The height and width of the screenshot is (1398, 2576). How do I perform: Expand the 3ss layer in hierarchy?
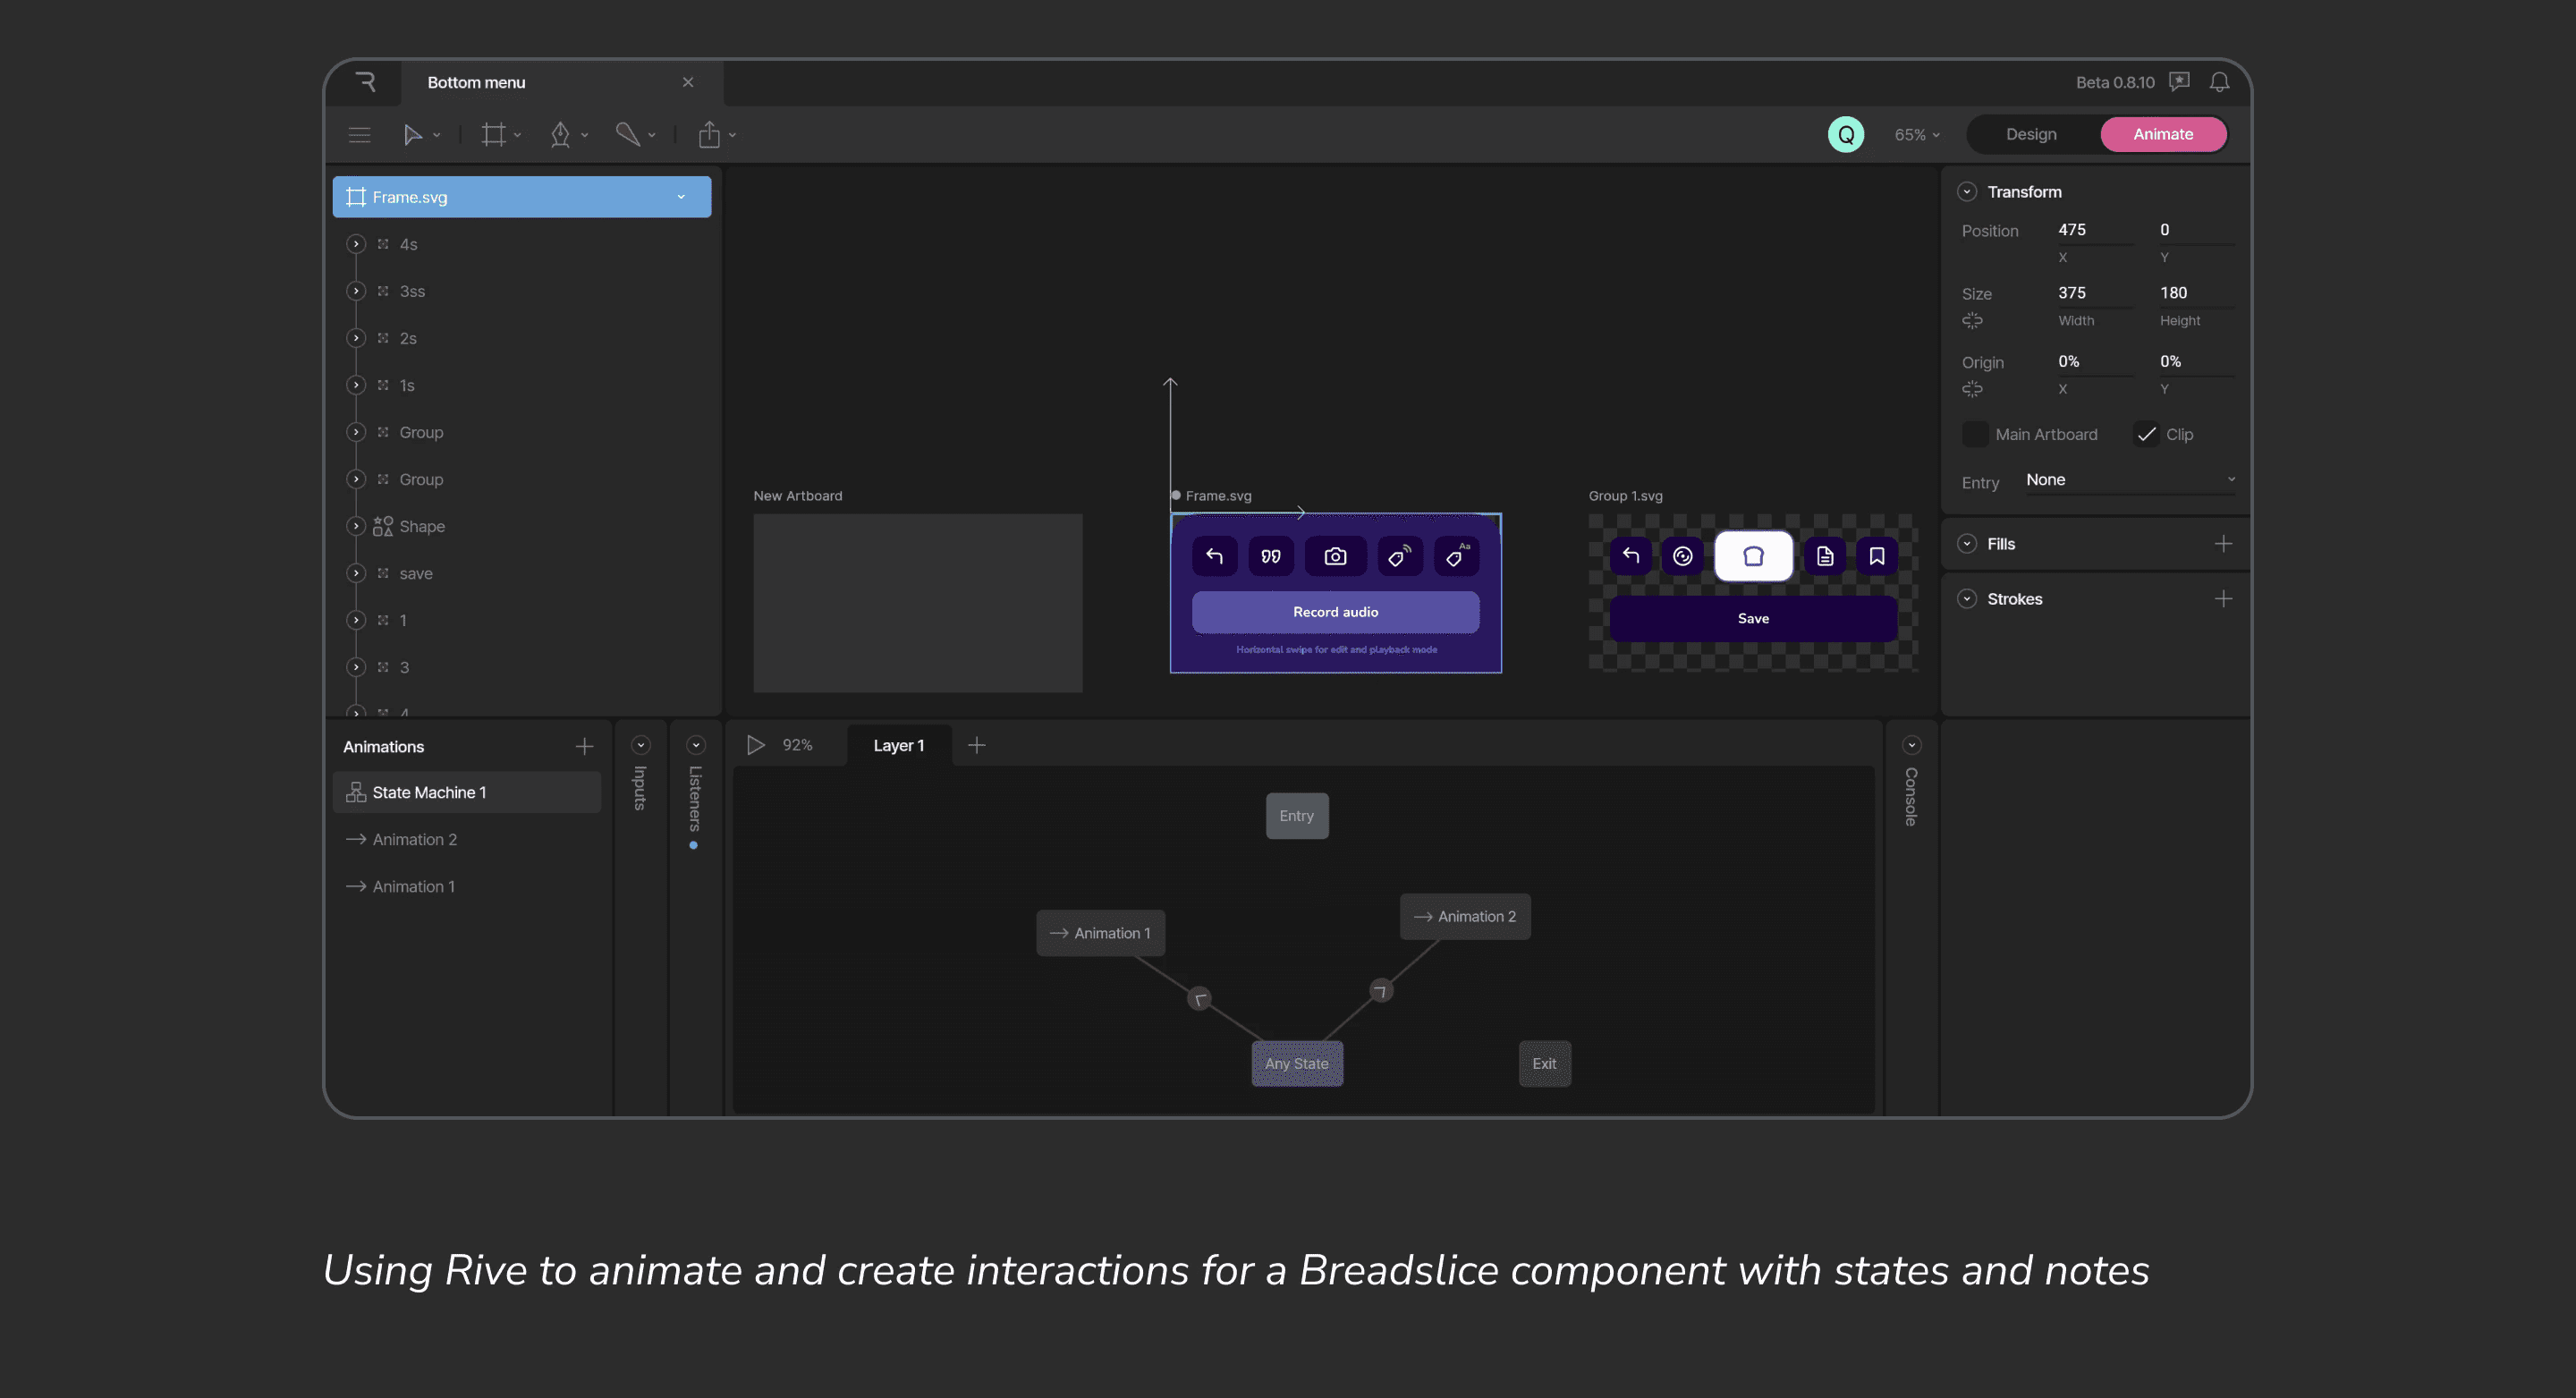click(356, 291)
